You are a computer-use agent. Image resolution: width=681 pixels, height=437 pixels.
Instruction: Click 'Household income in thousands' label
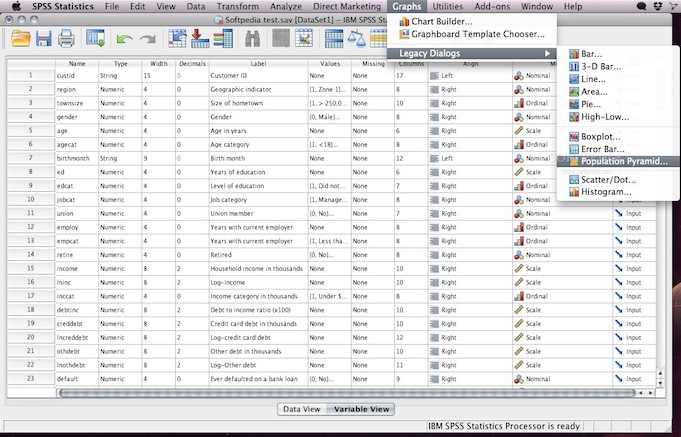point(257,269)
